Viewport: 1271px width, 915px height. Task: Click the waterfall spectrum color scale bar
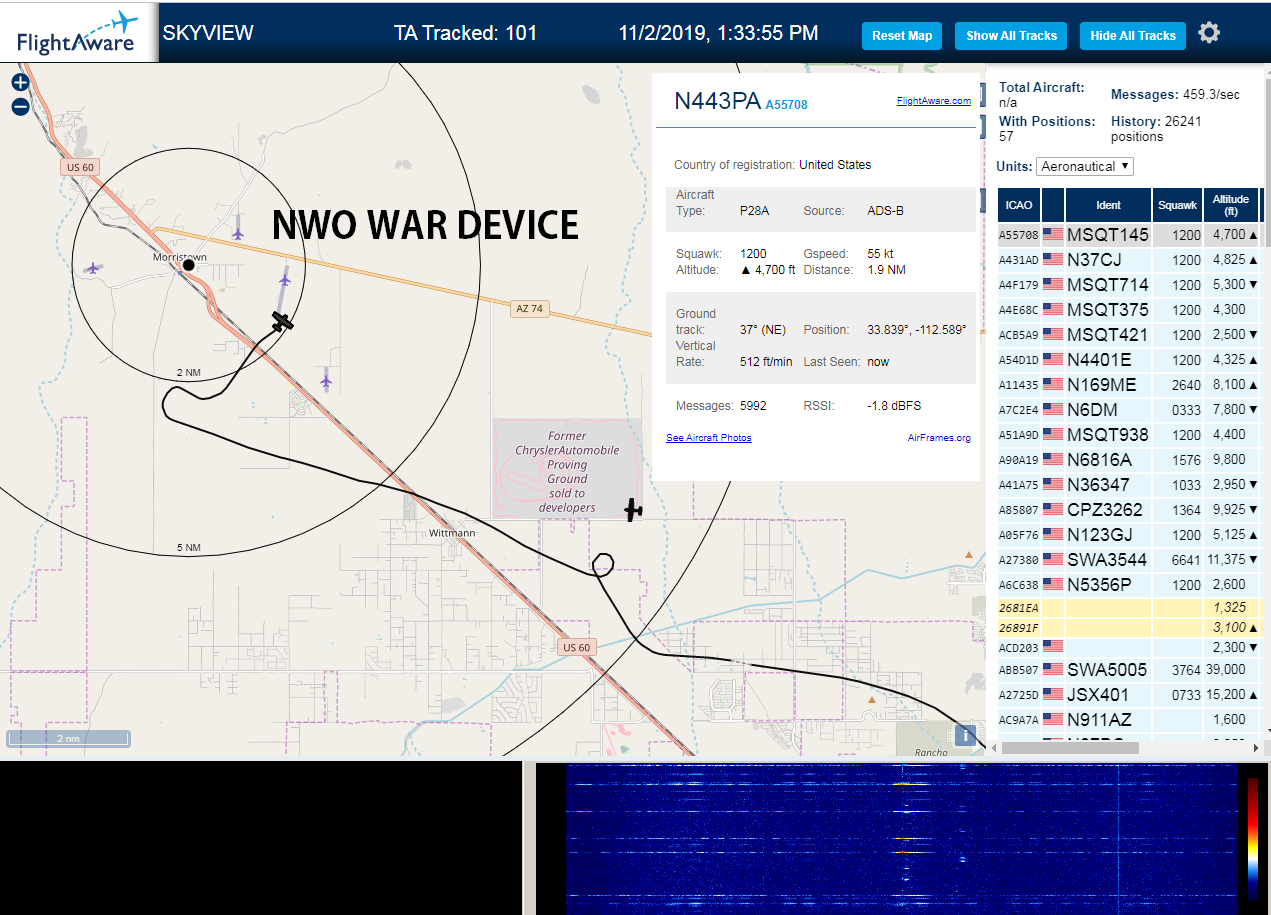coord(1253,838)
